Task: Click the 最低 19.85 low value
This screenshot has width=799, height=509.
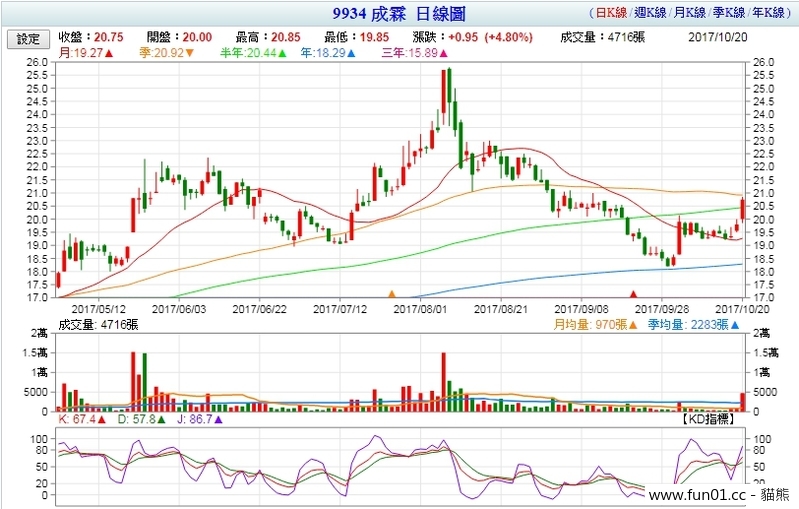Action: tap(357, 37)
